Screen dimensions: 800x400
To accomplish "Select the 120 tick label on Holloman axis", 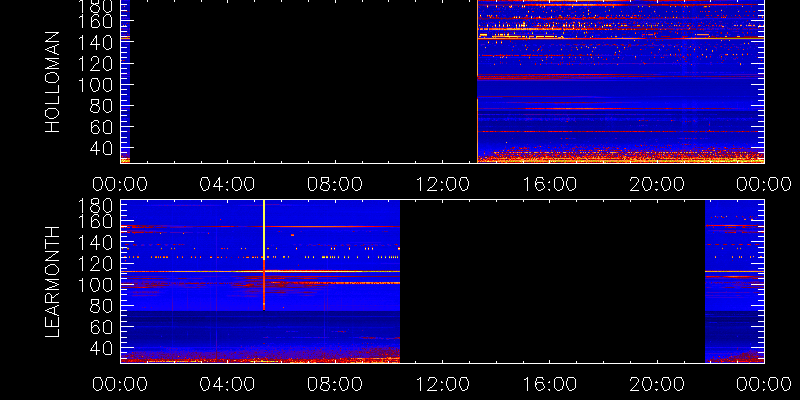I will [95, 64].
